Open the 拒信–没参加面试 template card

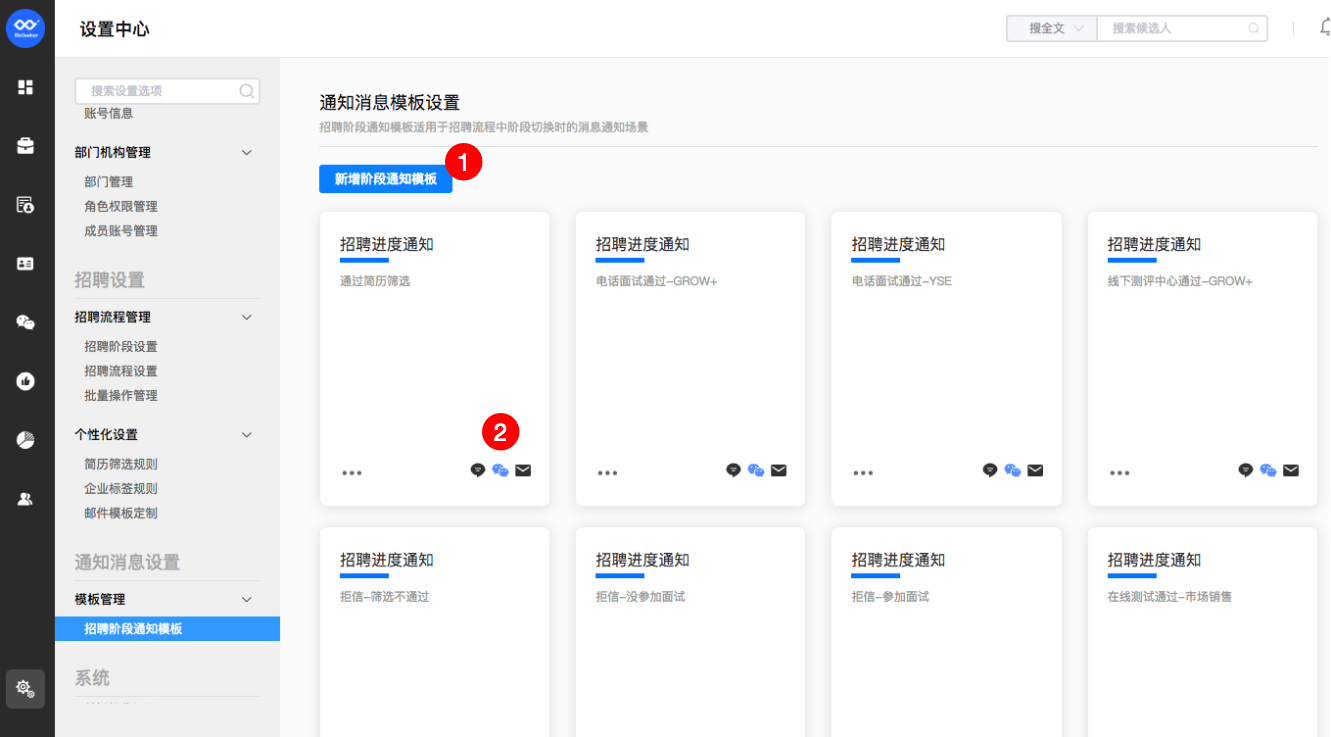[690, 632]
